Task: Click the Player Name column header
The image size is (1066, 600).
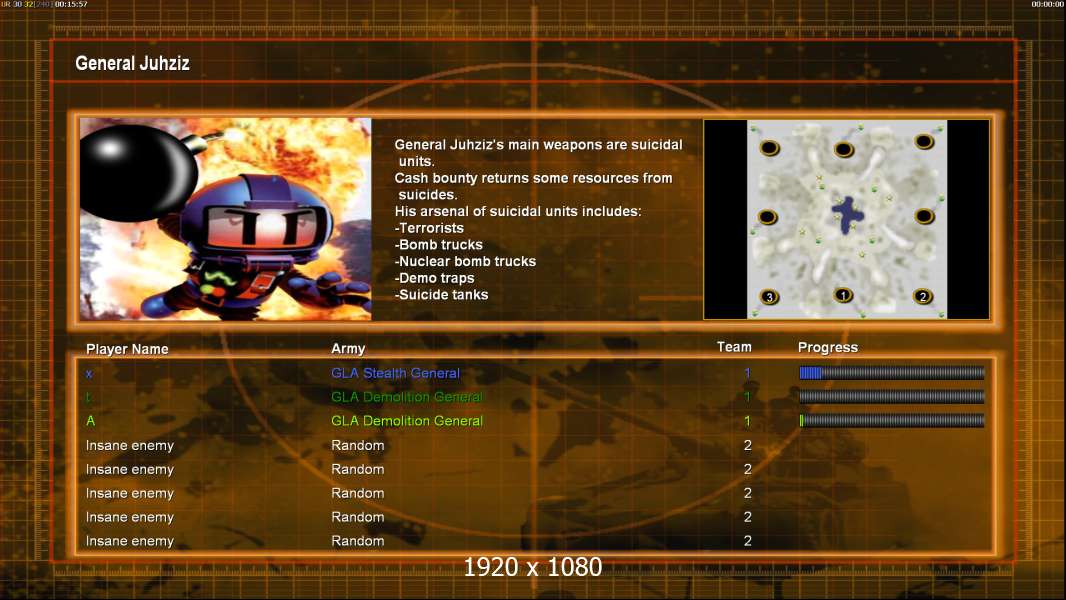Action: tap(127, 349)
